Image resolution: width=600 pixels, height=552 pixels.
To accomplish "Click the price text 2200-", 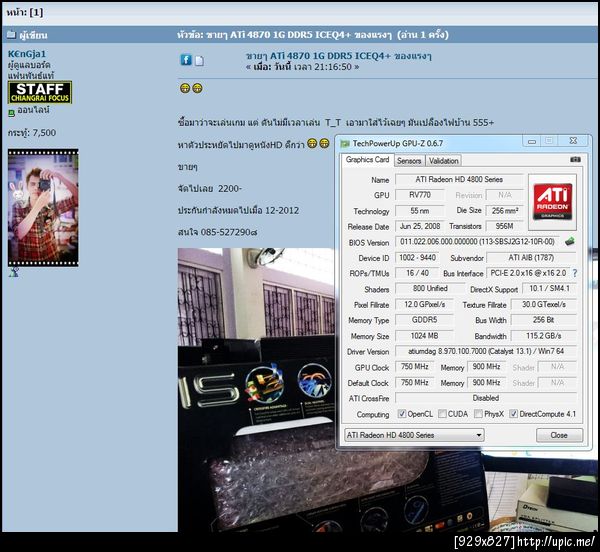I will [230, 189].
